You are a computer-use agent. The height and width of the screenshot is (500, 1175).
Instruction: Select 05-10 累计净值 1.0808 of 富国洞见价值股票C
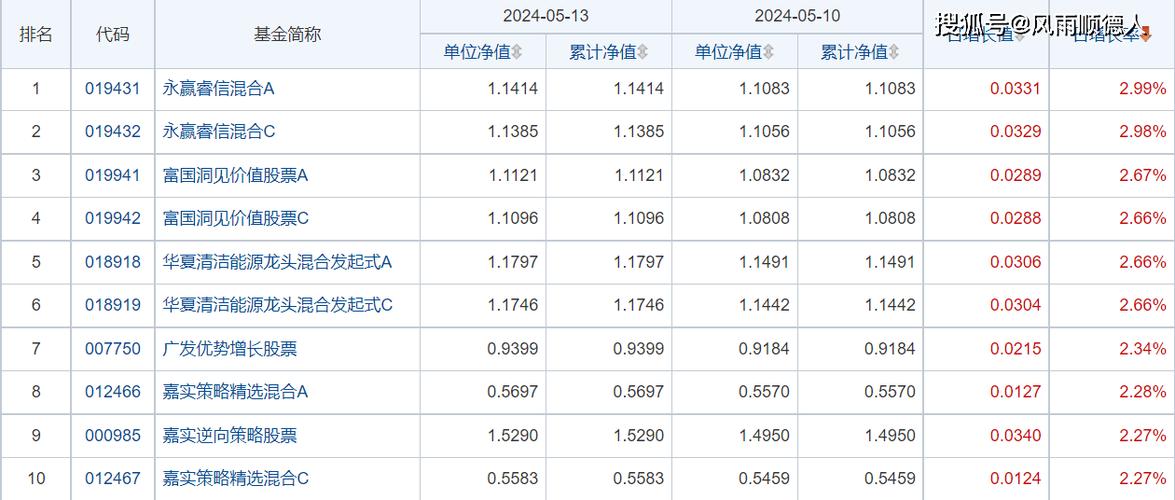[x=890, y=219]
